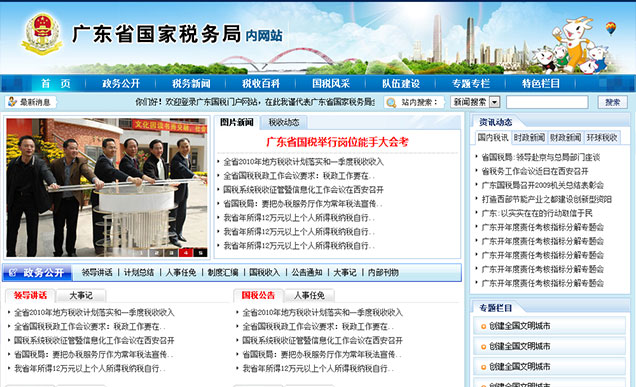Click the hot air balloon graphic
The image size is (636, 387).
click(610, 28)
